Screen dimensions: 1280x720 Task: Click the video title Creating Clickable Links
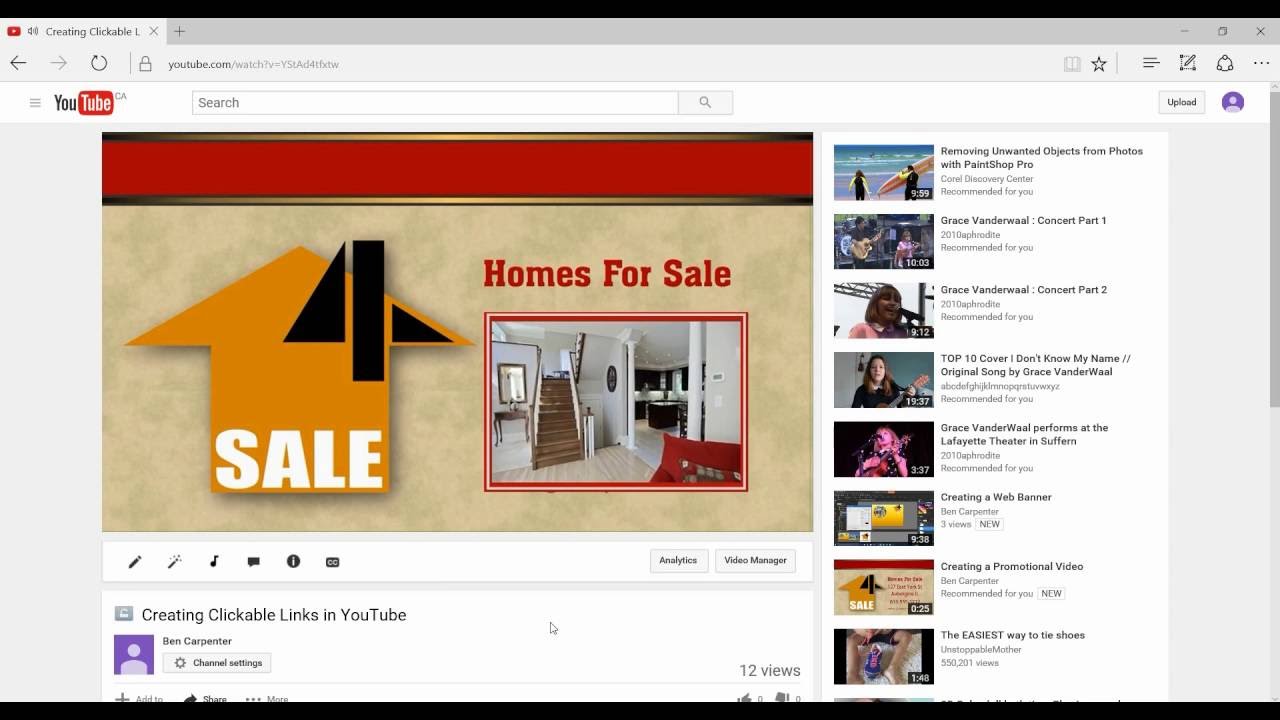(x=274, y=615)
